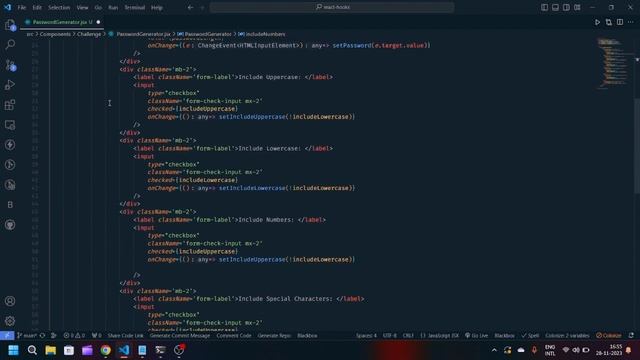Open Google Chrome from taskbar
640x360 pixels.
[x=106, y=350]
